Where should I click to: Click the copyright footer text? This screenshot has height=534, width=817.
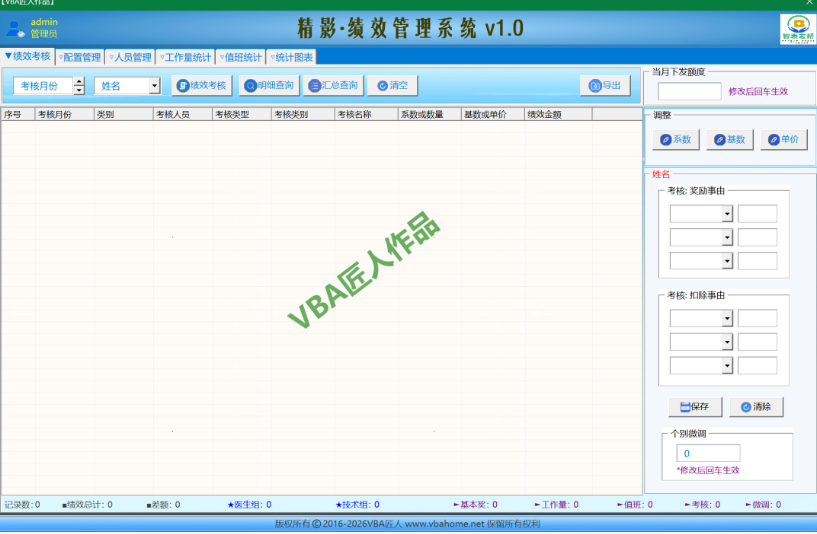point(407,524)
